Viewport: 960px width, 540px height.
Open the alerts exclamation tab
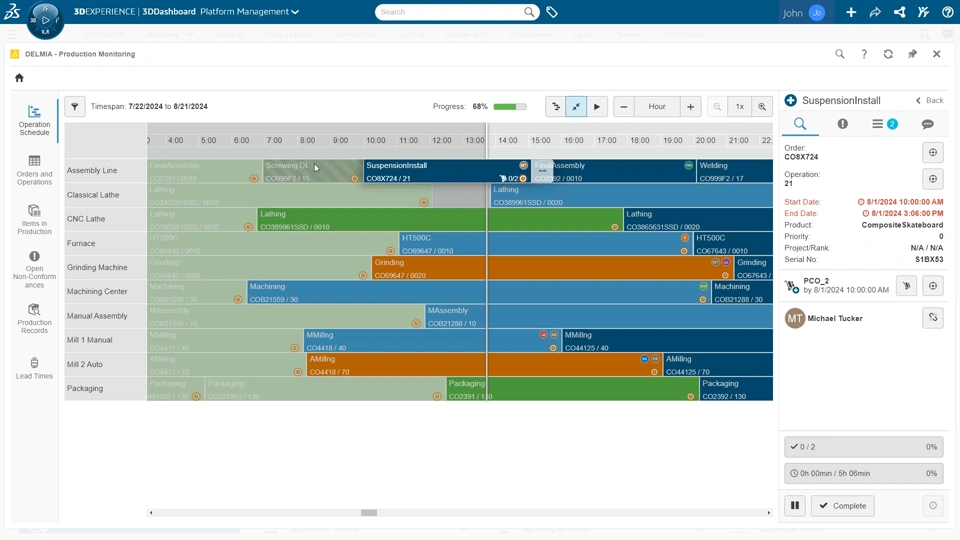pyautogui.click(x=842, y=124)
